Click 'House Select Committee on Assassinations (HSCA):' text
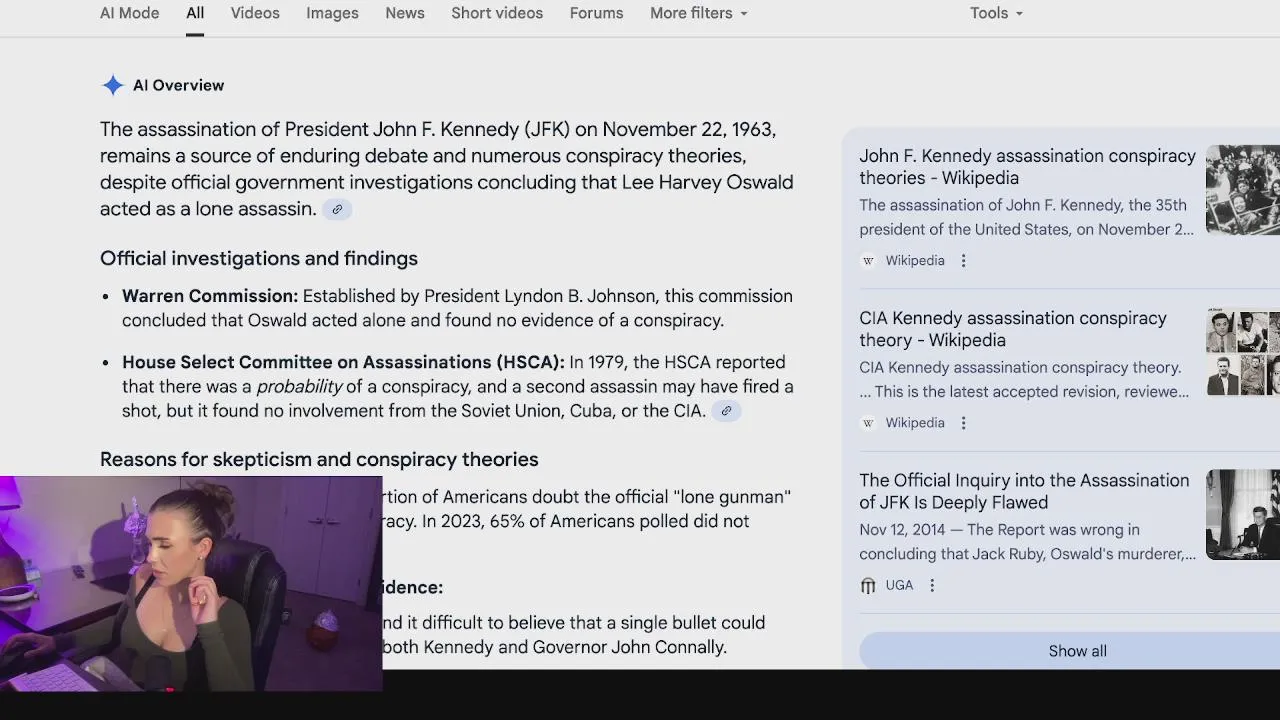The image size is (1280, 720). (x=343, y=362)
